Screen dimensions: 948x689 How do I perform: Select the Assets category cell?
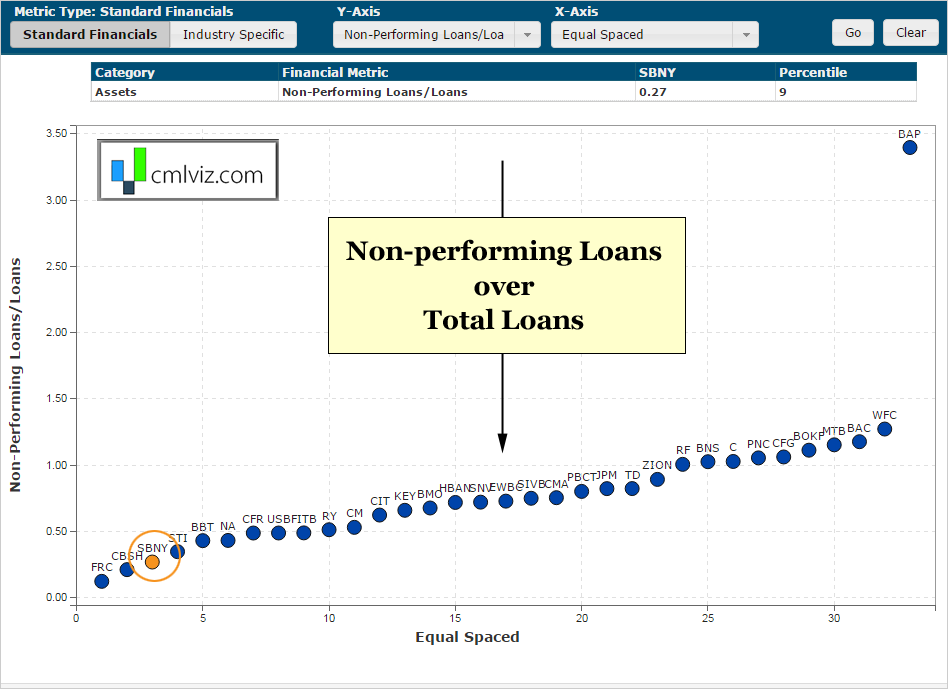[x=184, y=92]
